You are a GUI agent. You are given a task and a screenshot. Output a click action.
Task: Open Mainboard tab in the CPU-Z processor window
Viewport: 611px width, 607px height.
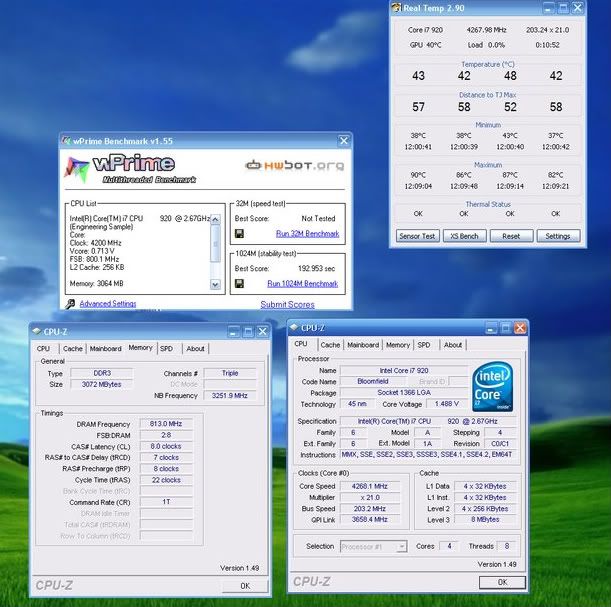(363, 345)
